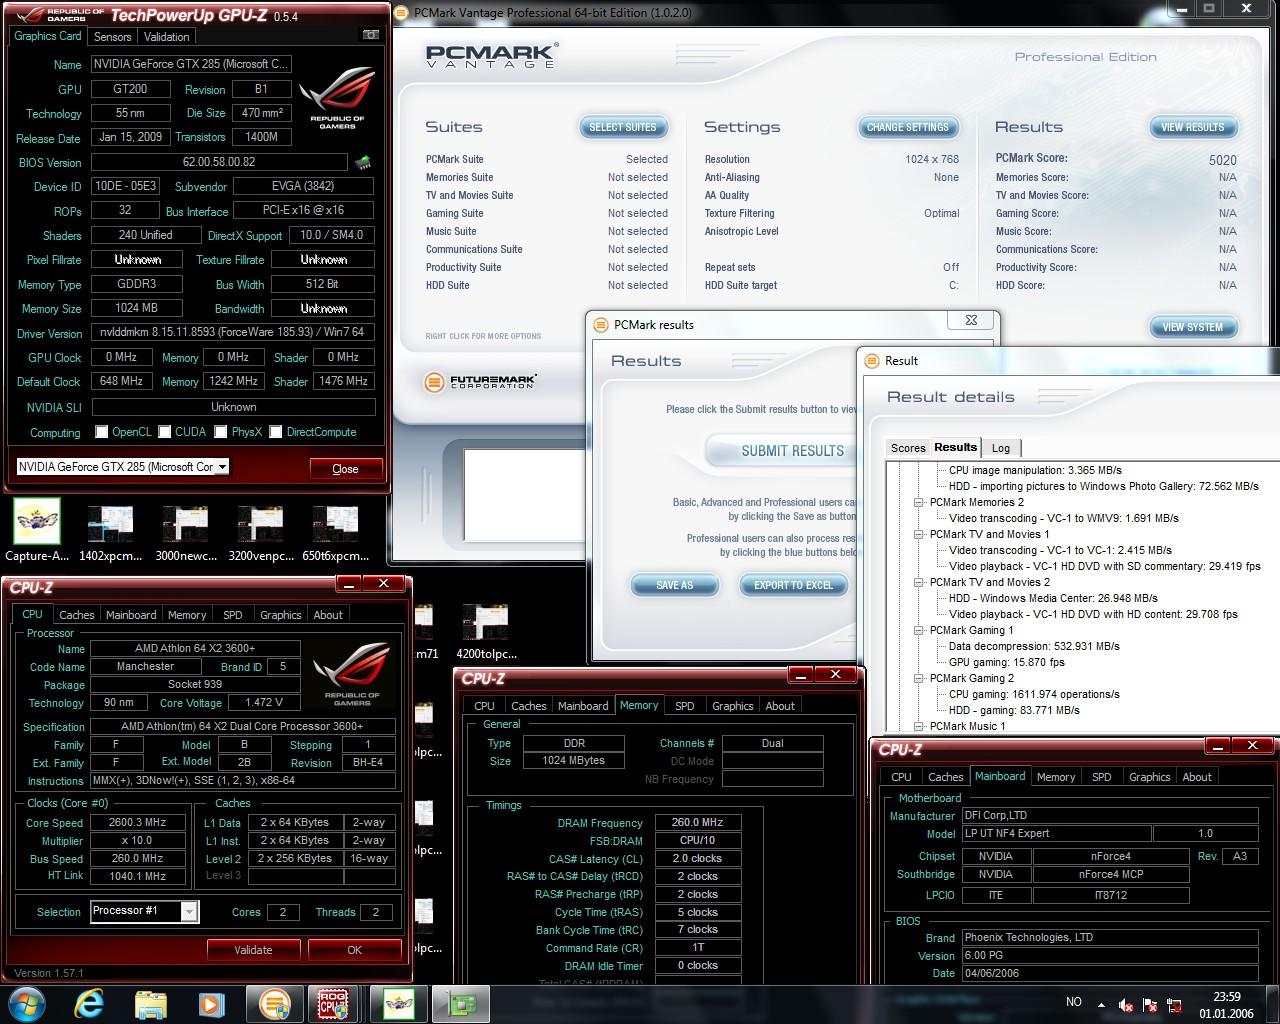The image size is (1280, 1024).
Task: Click the BIOS Version field 62.00.58.00.82
Action: click(x=219, y=162)
